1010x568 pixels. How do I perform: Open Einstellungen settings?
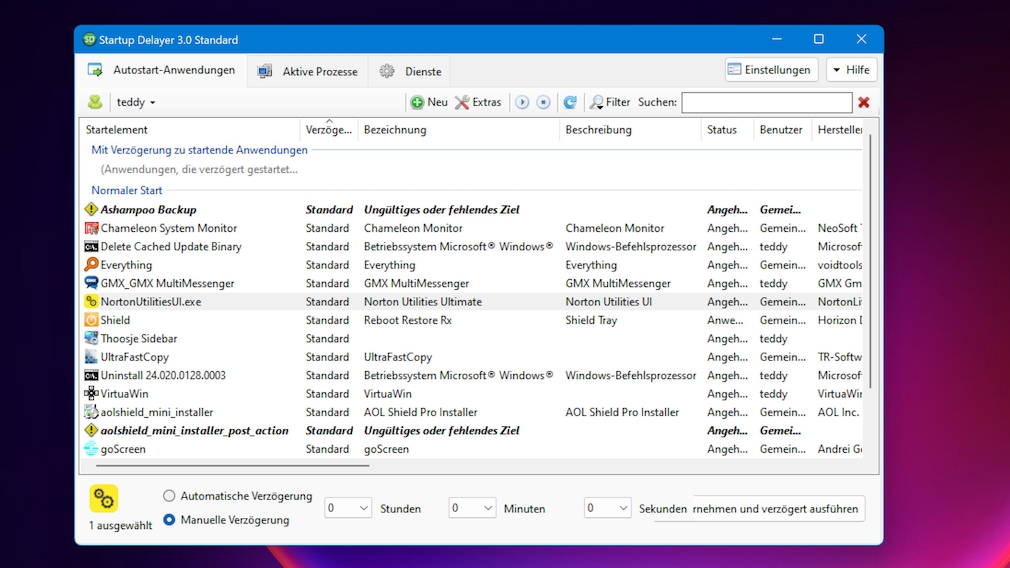tap(771, 70)
